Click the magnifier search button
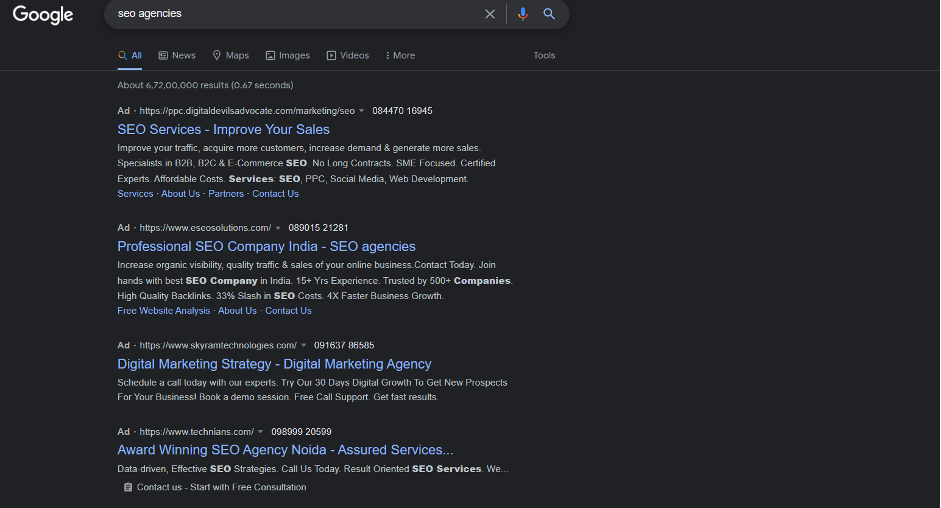941x508 pixels. pos(549,14)
